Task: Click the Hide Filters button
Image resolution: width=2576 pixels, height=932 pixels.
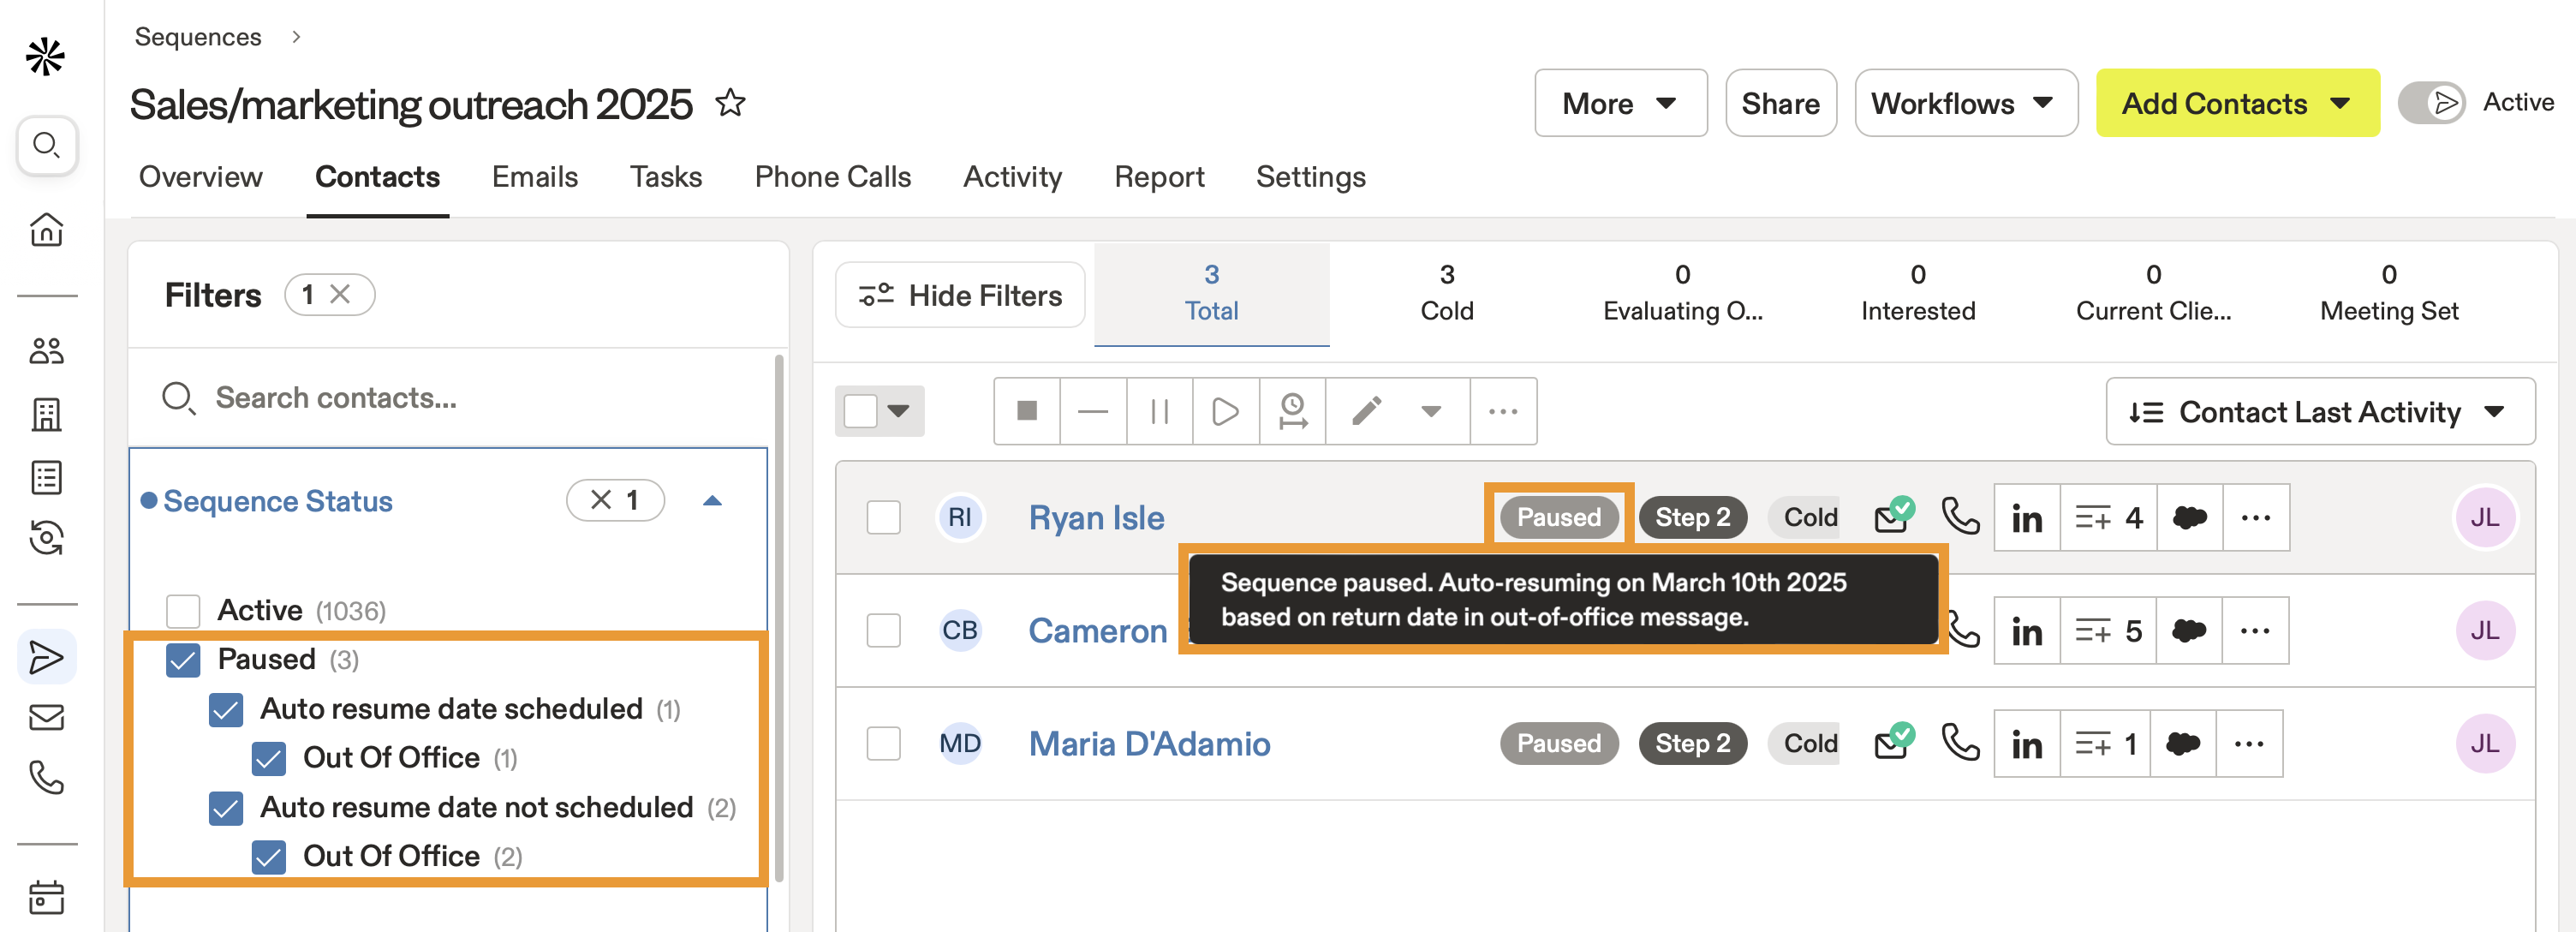Action: pos(960,295)
